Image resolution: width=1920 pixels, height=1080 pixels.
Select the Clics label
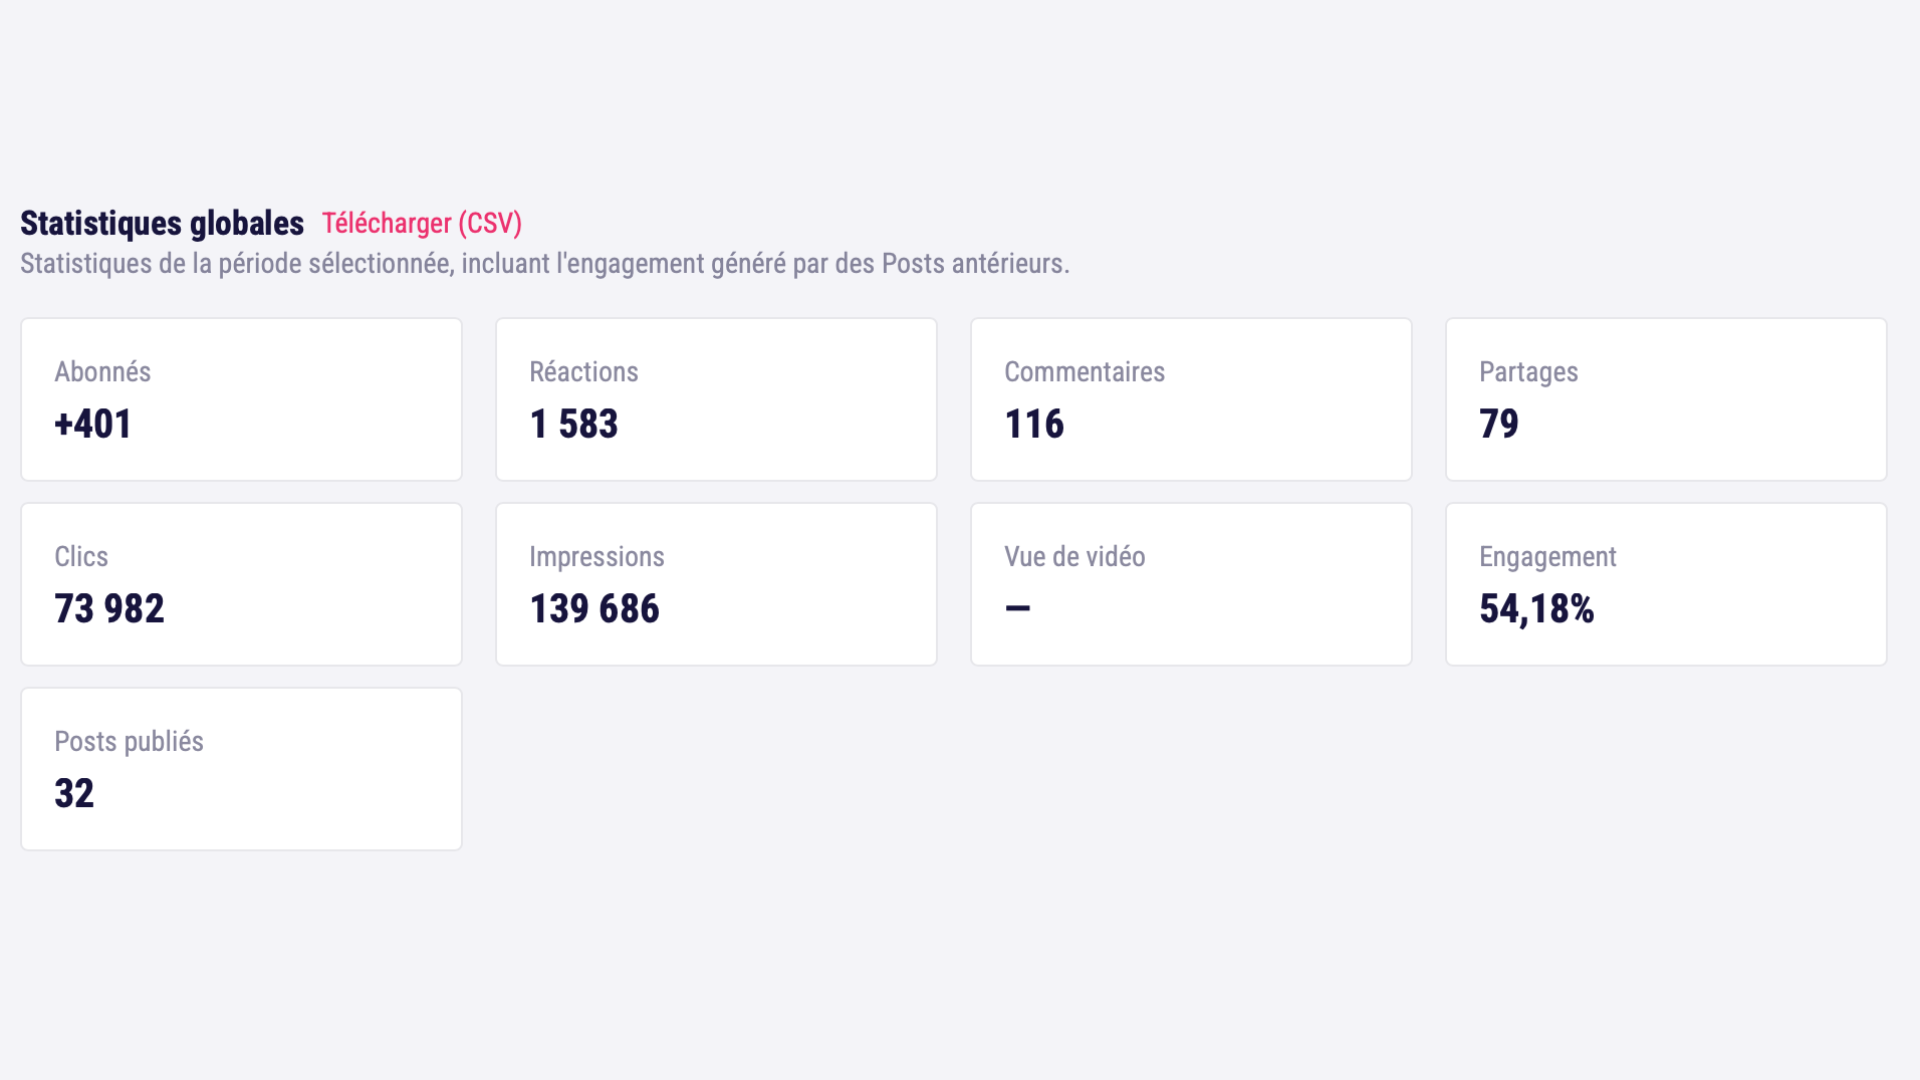(x=81, y=557)
